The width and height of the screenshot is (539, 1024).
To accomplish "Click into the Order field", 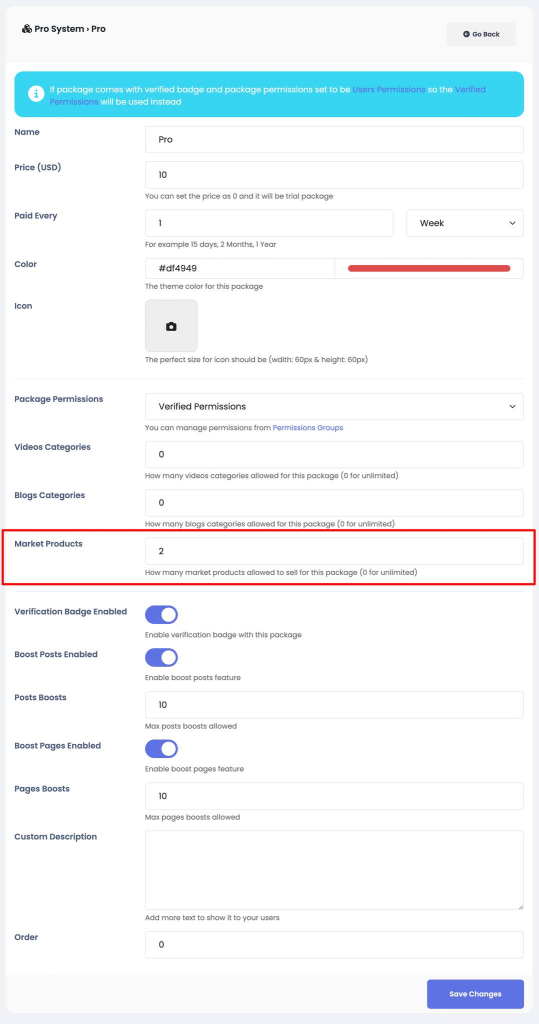I will [335, 944].
